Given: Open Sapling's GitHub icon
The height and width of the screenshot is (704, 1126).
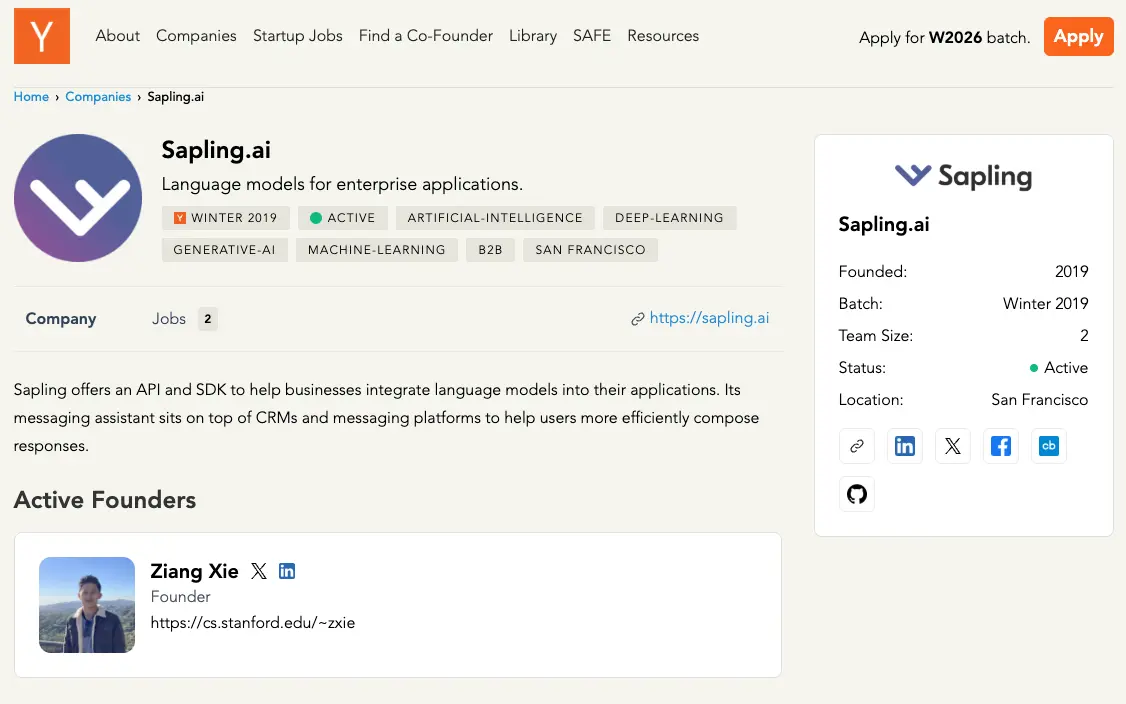Looking at the screenshot, I should click(x=857, y=494).
